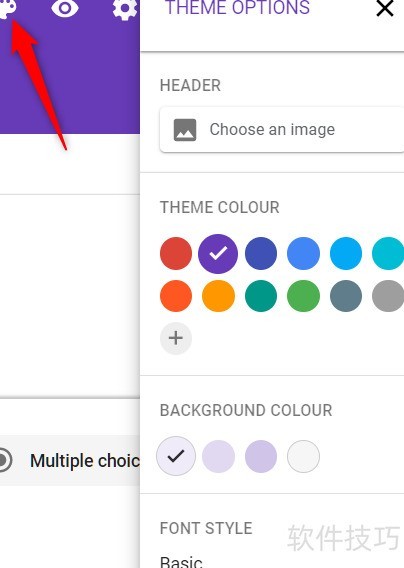Select the red theme colour
The width and height of the screenshot is (404, 568).
click(x=176, y=254)
